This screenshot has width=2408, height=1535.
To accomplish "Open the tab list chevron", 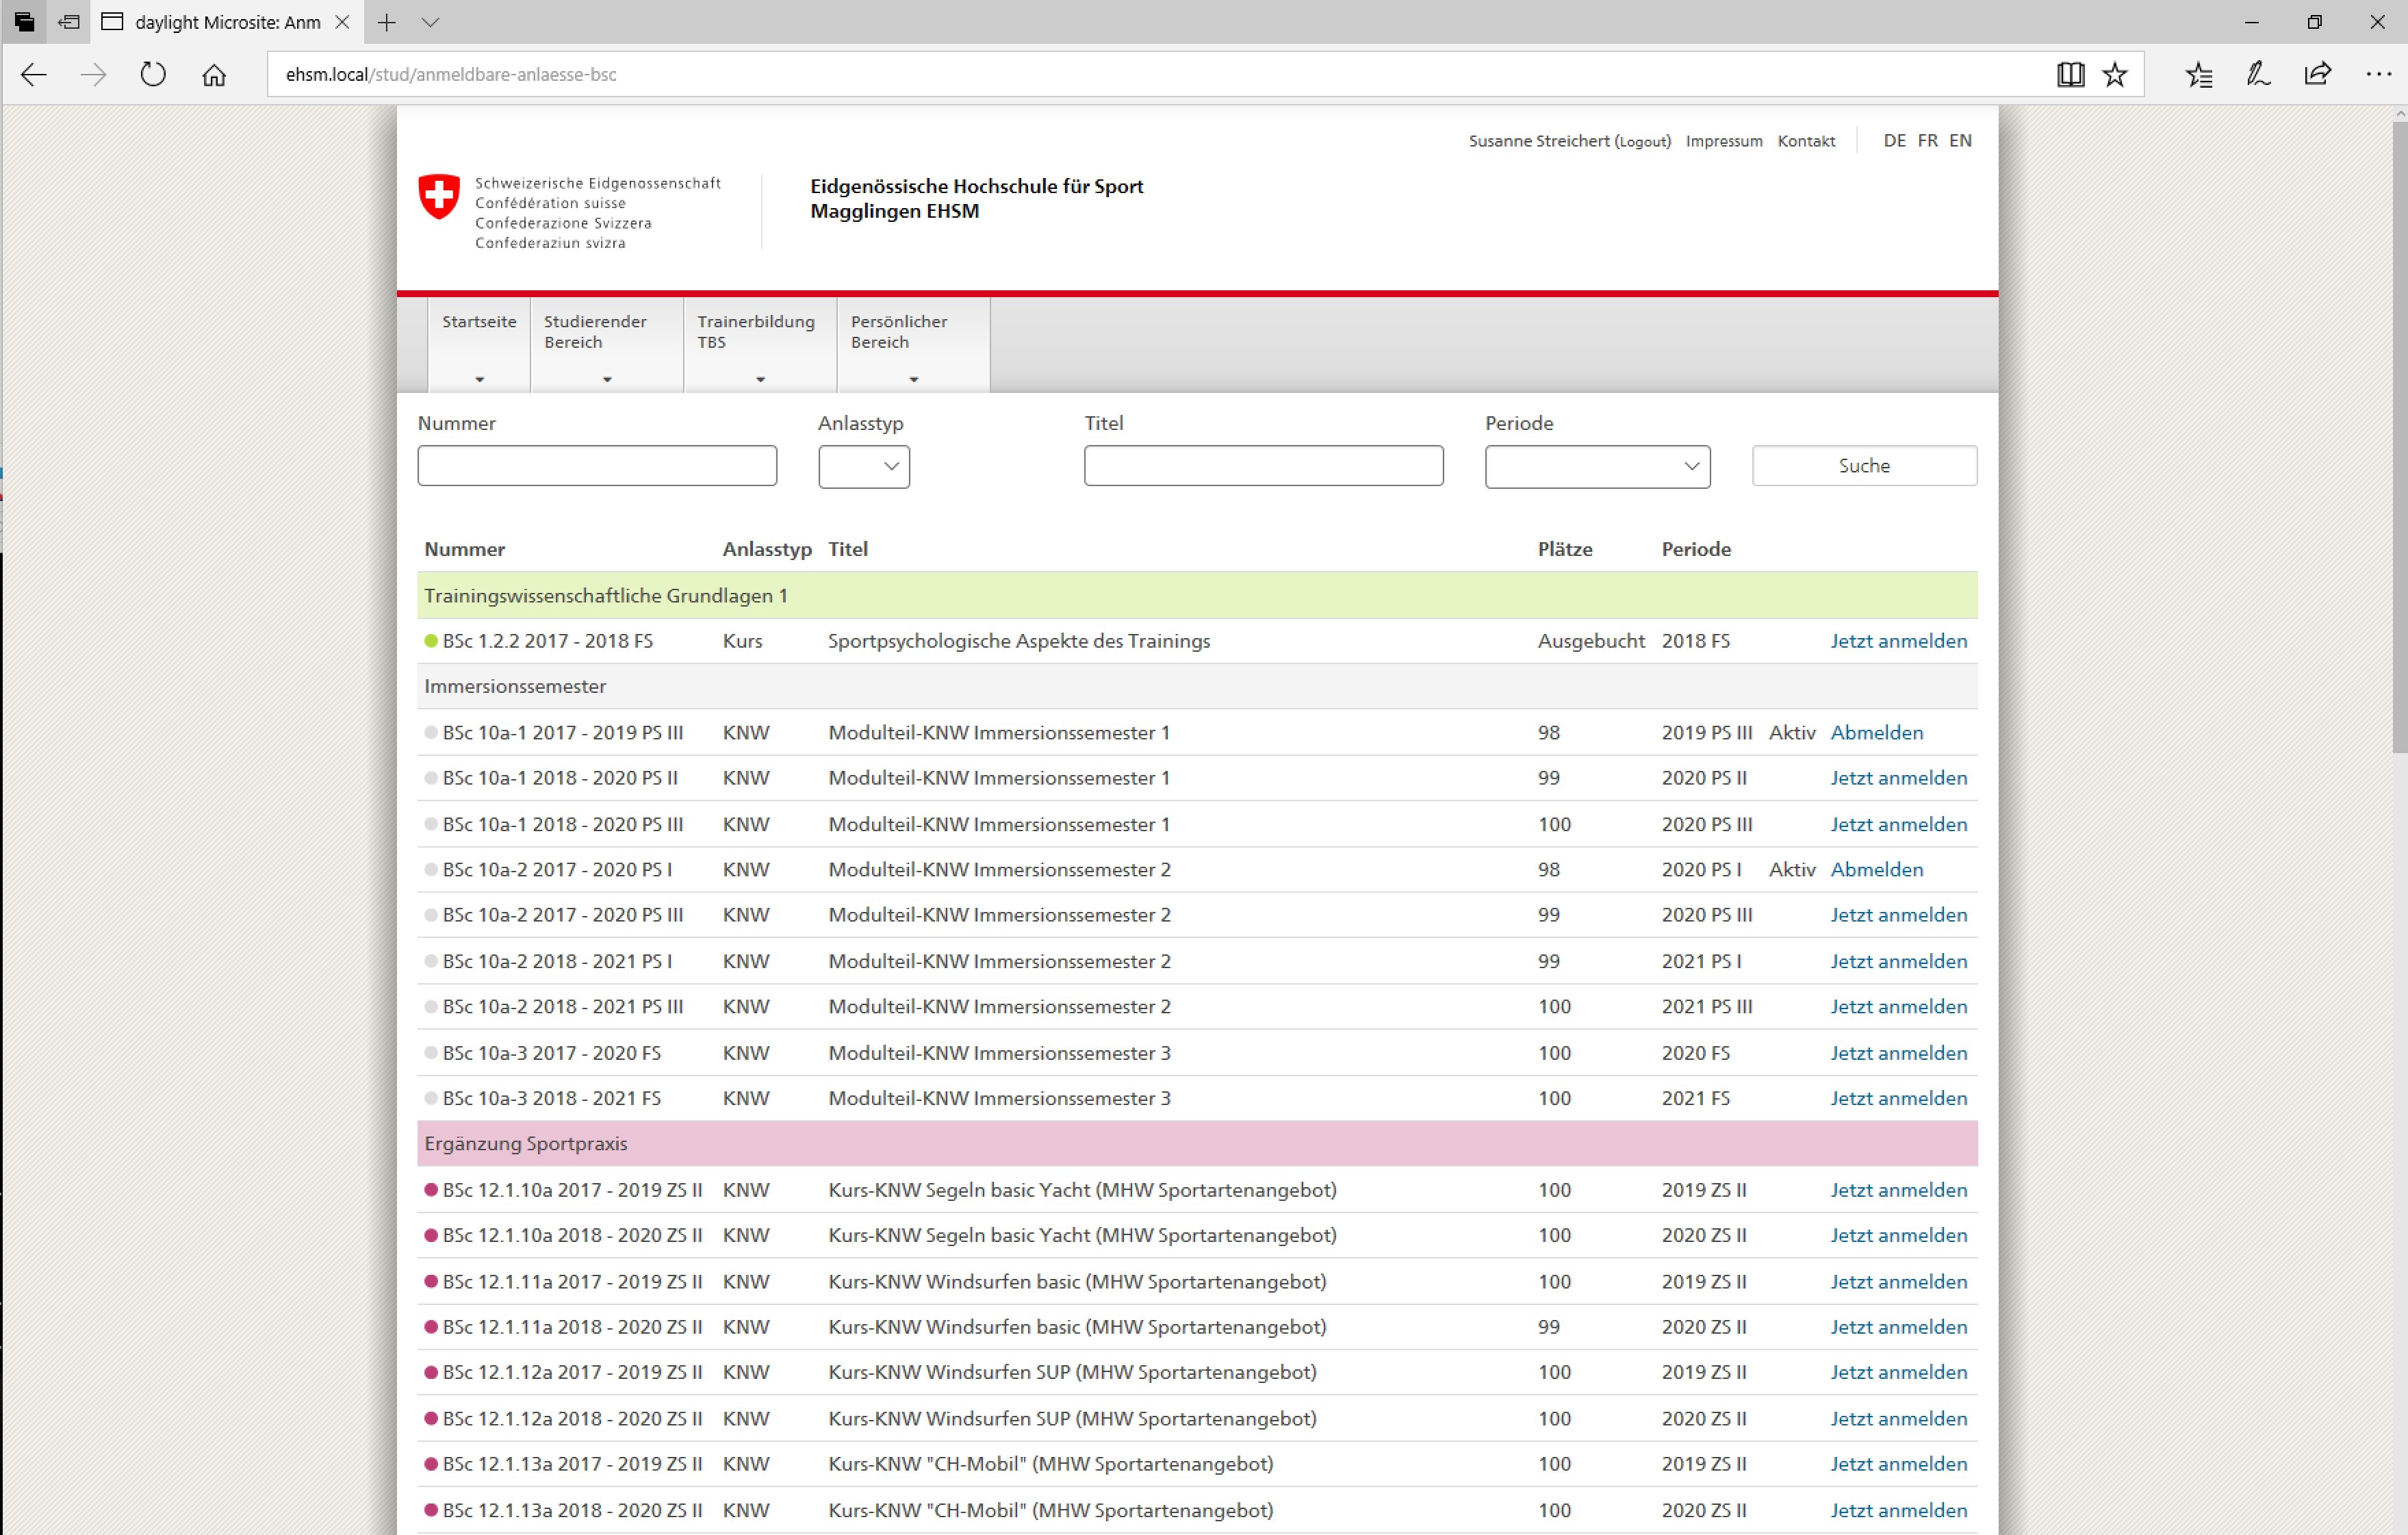I will tap(430, 22).
